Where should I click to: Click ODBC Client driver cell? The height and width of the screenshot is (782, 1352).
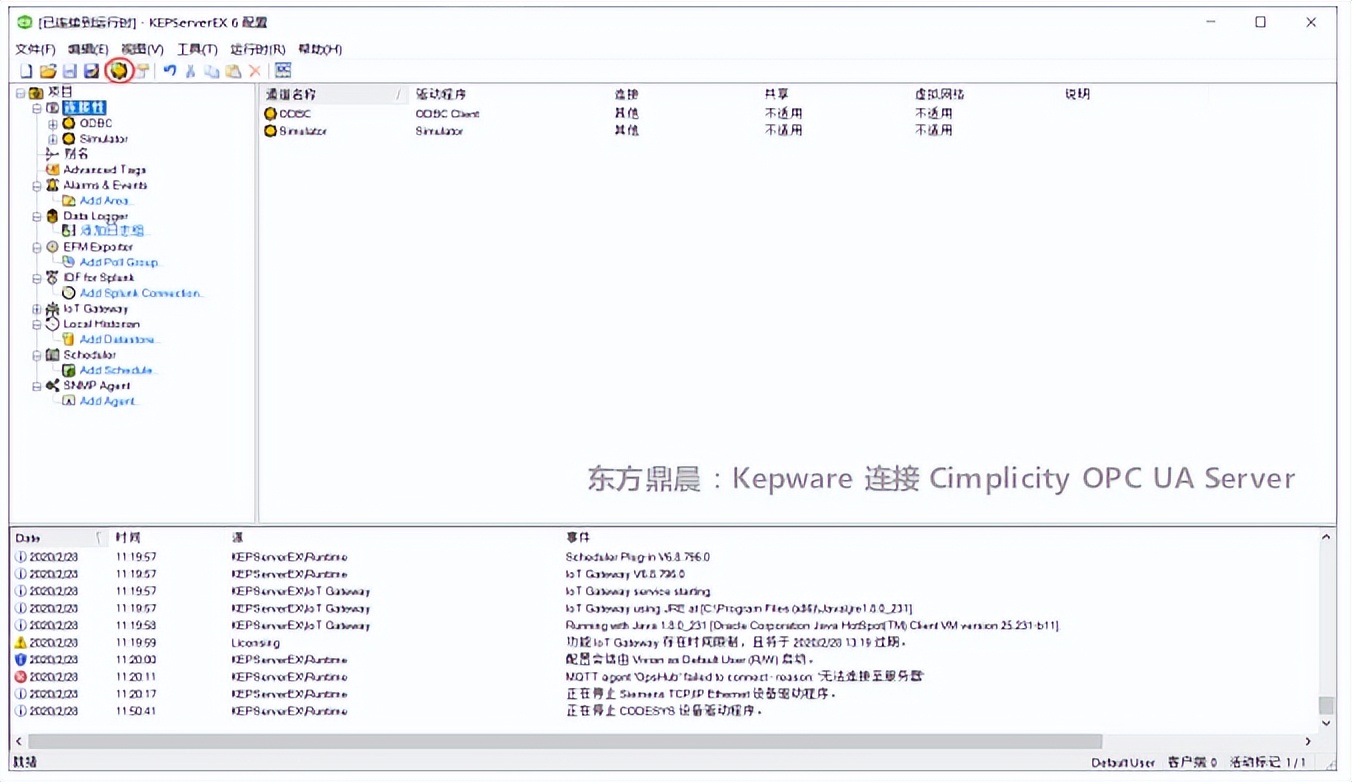click(x=447, y=114)
